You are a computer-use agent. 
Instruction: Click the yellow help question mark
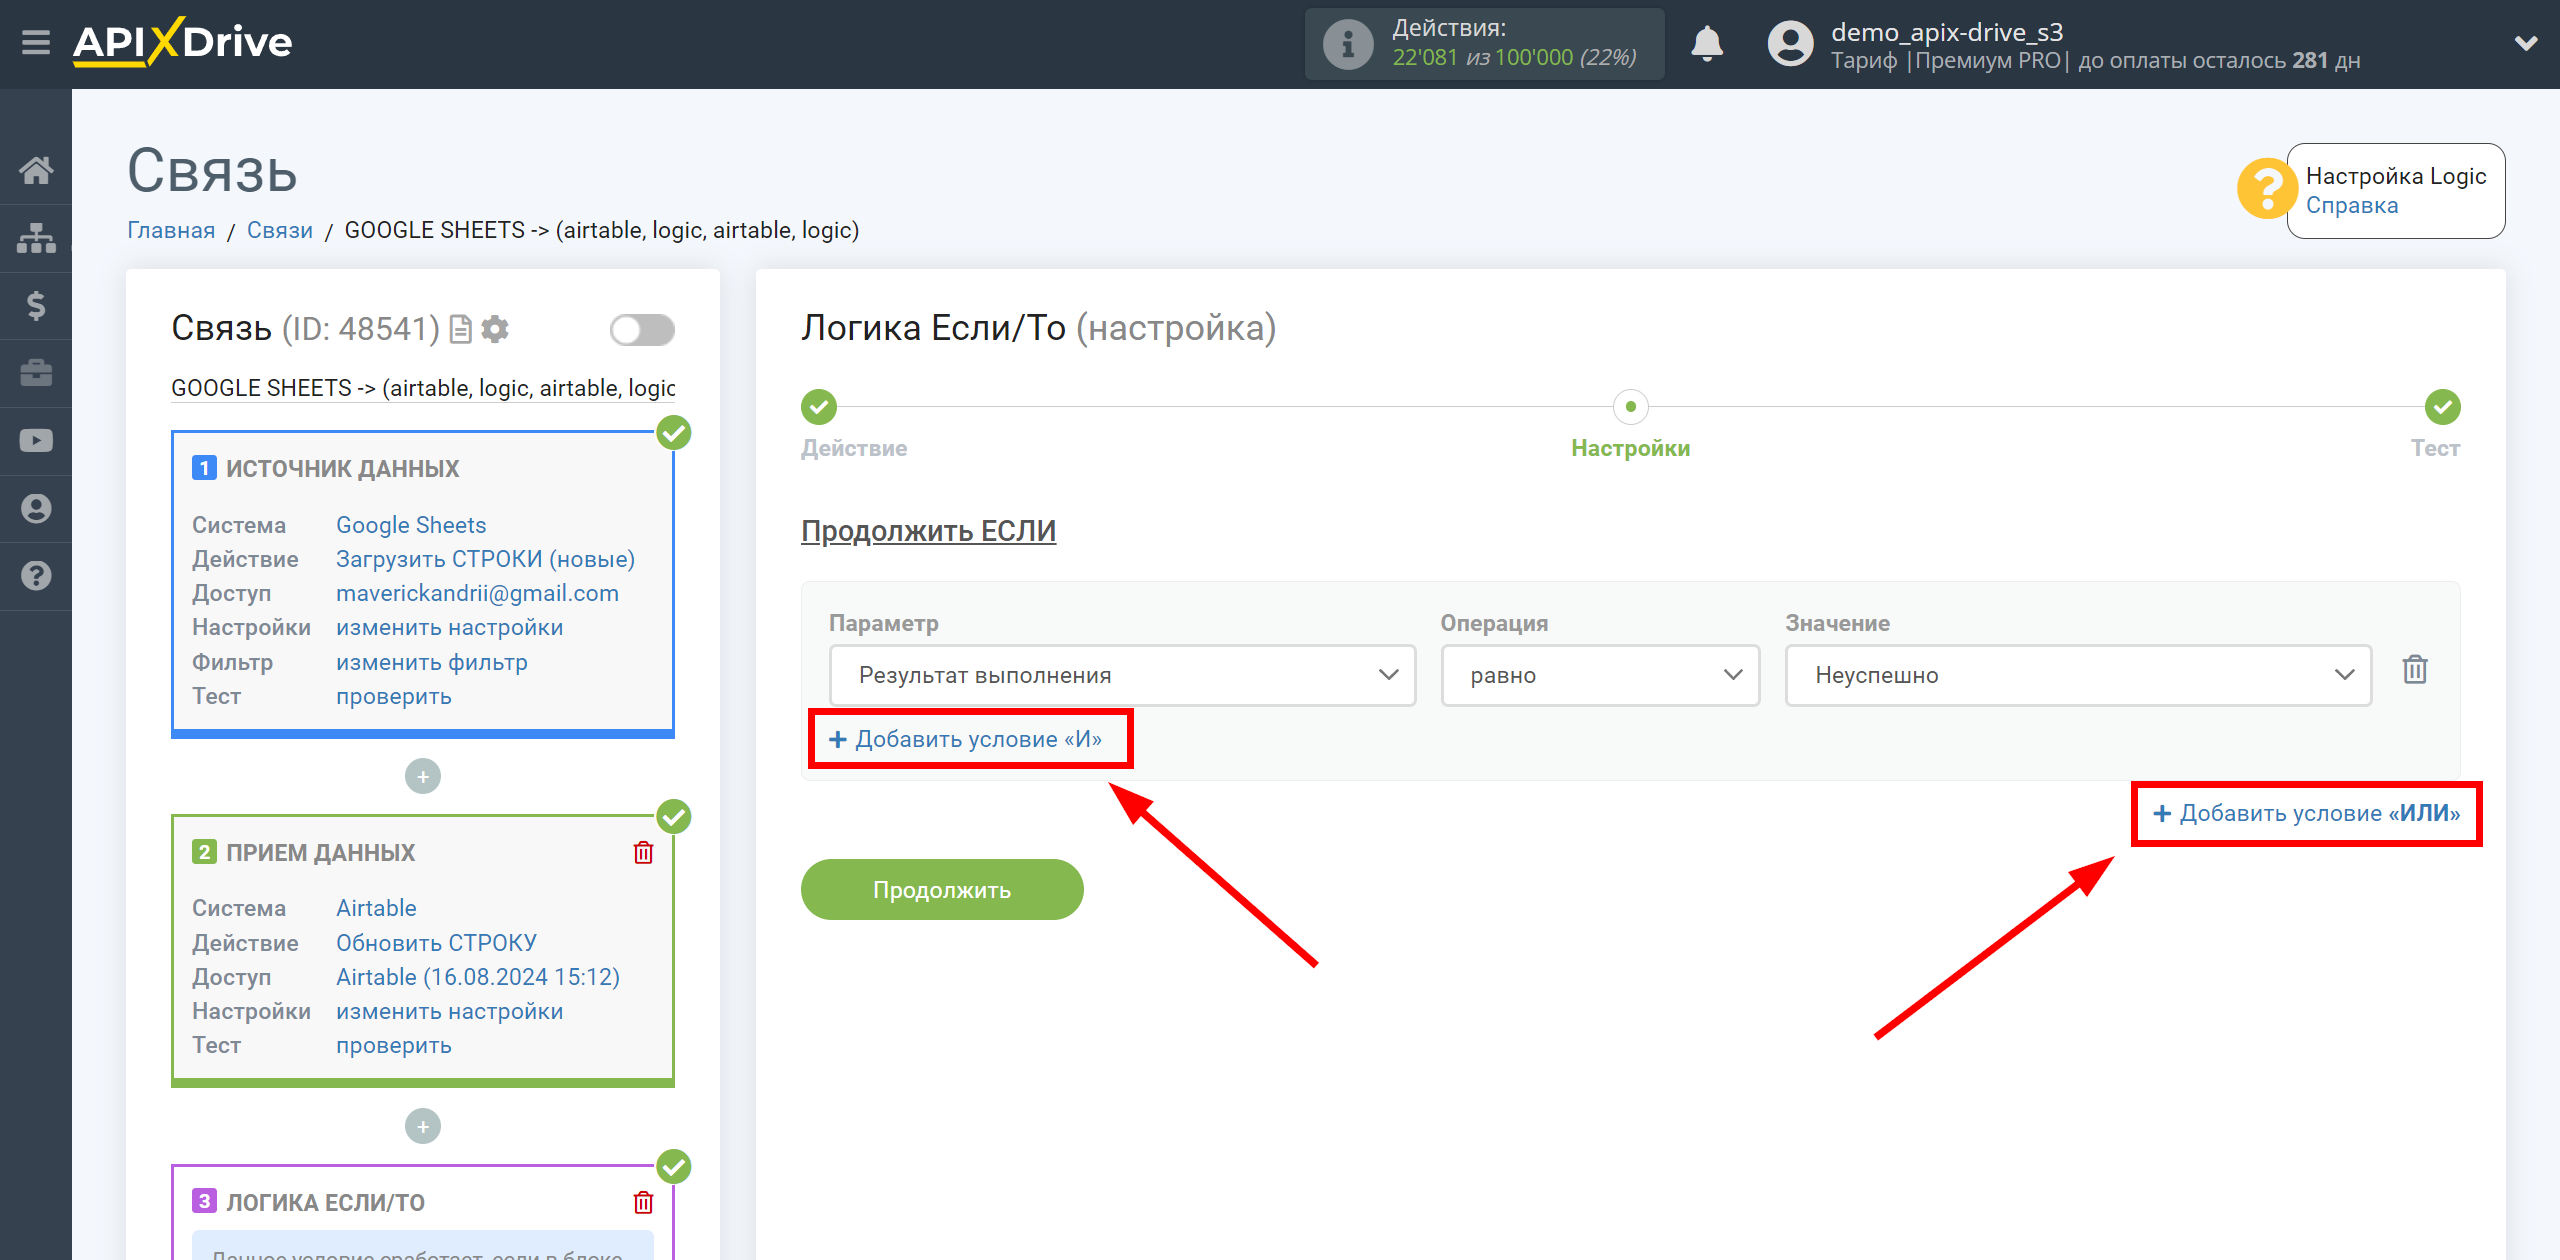point(2266,189)
